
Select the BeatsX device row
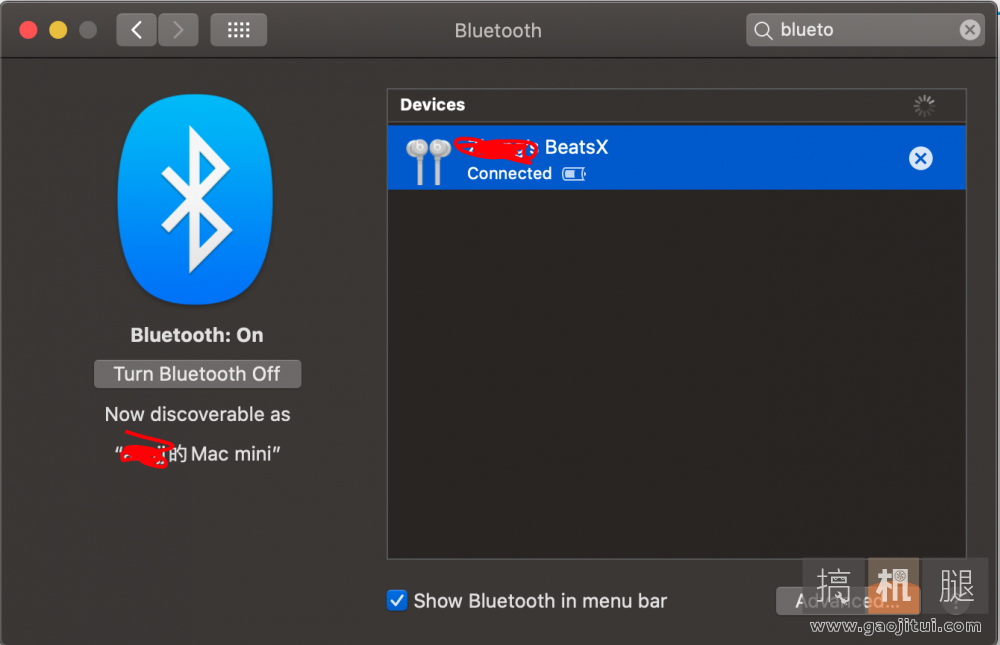point(677,158)
